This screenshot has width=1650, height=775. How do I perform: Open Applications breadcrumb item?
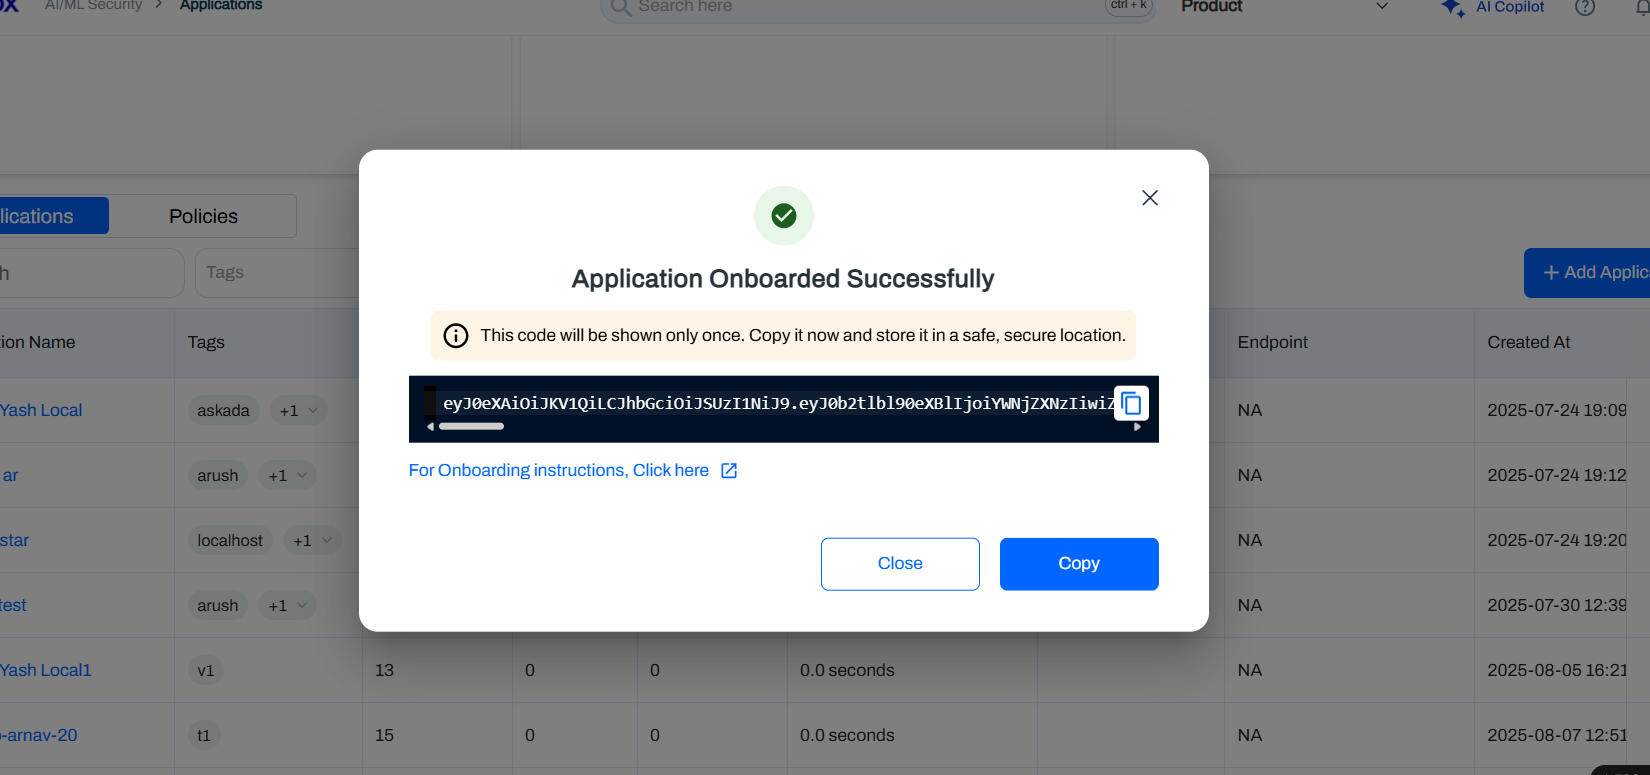(x=221, y=6)
